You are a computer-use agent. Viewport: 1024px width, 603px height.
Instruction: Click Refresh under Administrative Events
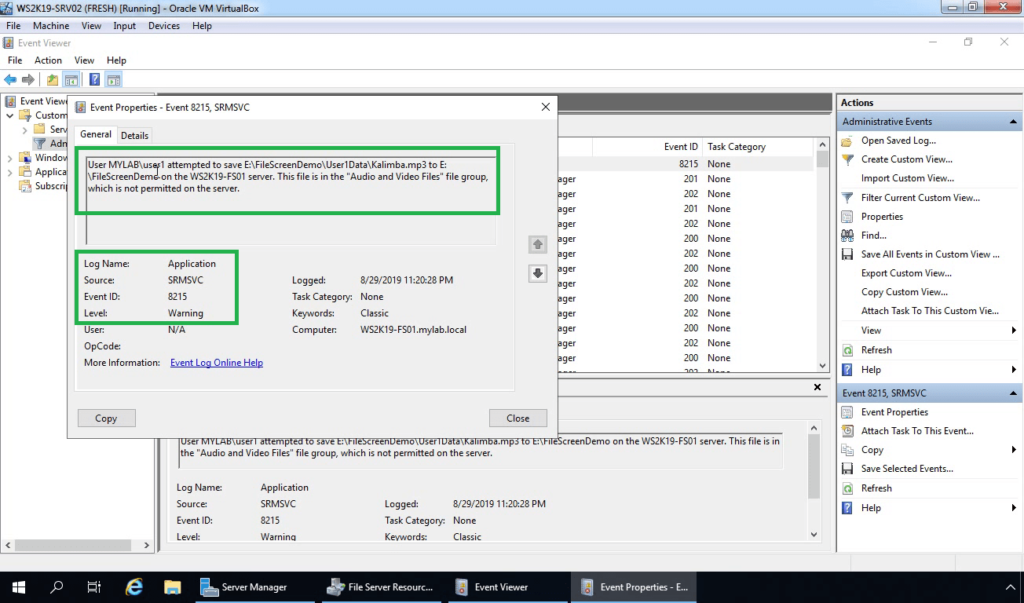point(876,350)
